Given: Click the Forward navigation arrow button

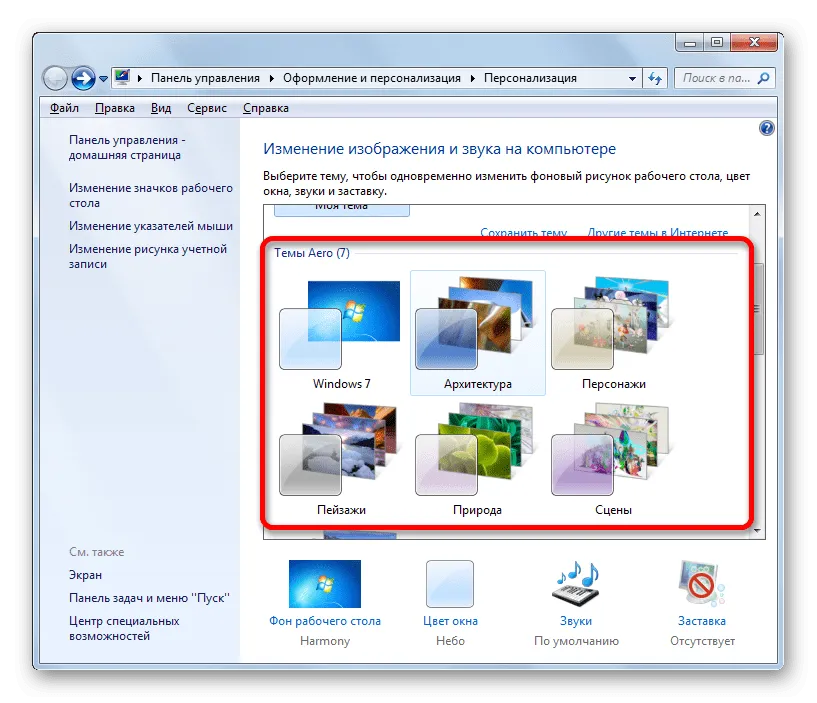Looking at the screenshot, I should point(83,79).
